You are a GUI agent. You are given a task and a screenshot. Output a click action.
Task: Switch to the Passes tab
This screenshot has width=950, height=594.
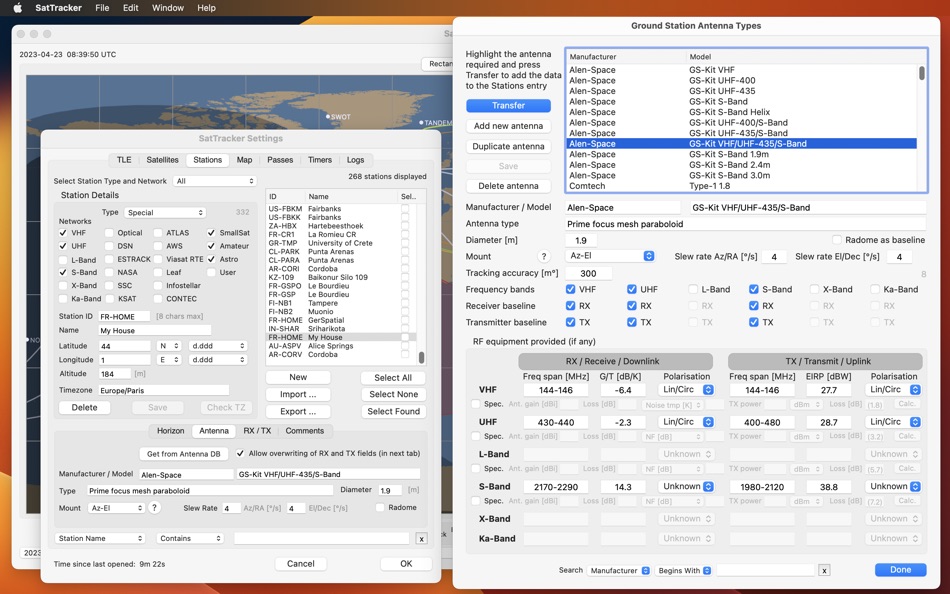click(280, 160)
